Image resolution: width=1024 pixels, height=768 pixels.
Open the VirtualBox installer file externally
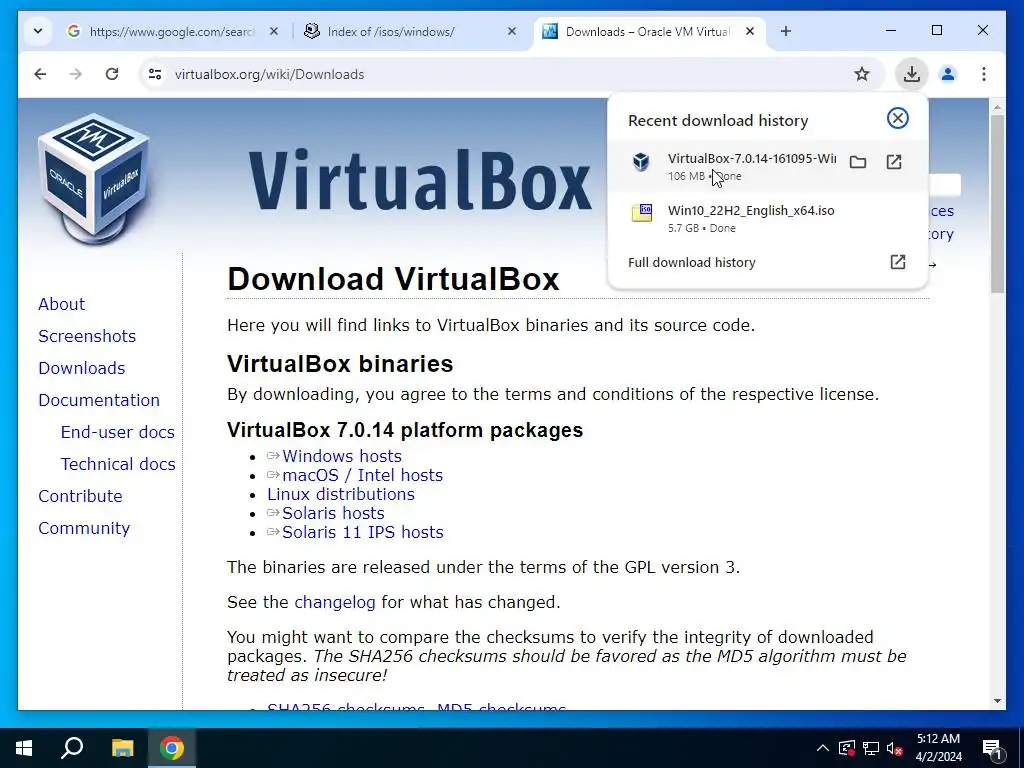tap(894, 162)
